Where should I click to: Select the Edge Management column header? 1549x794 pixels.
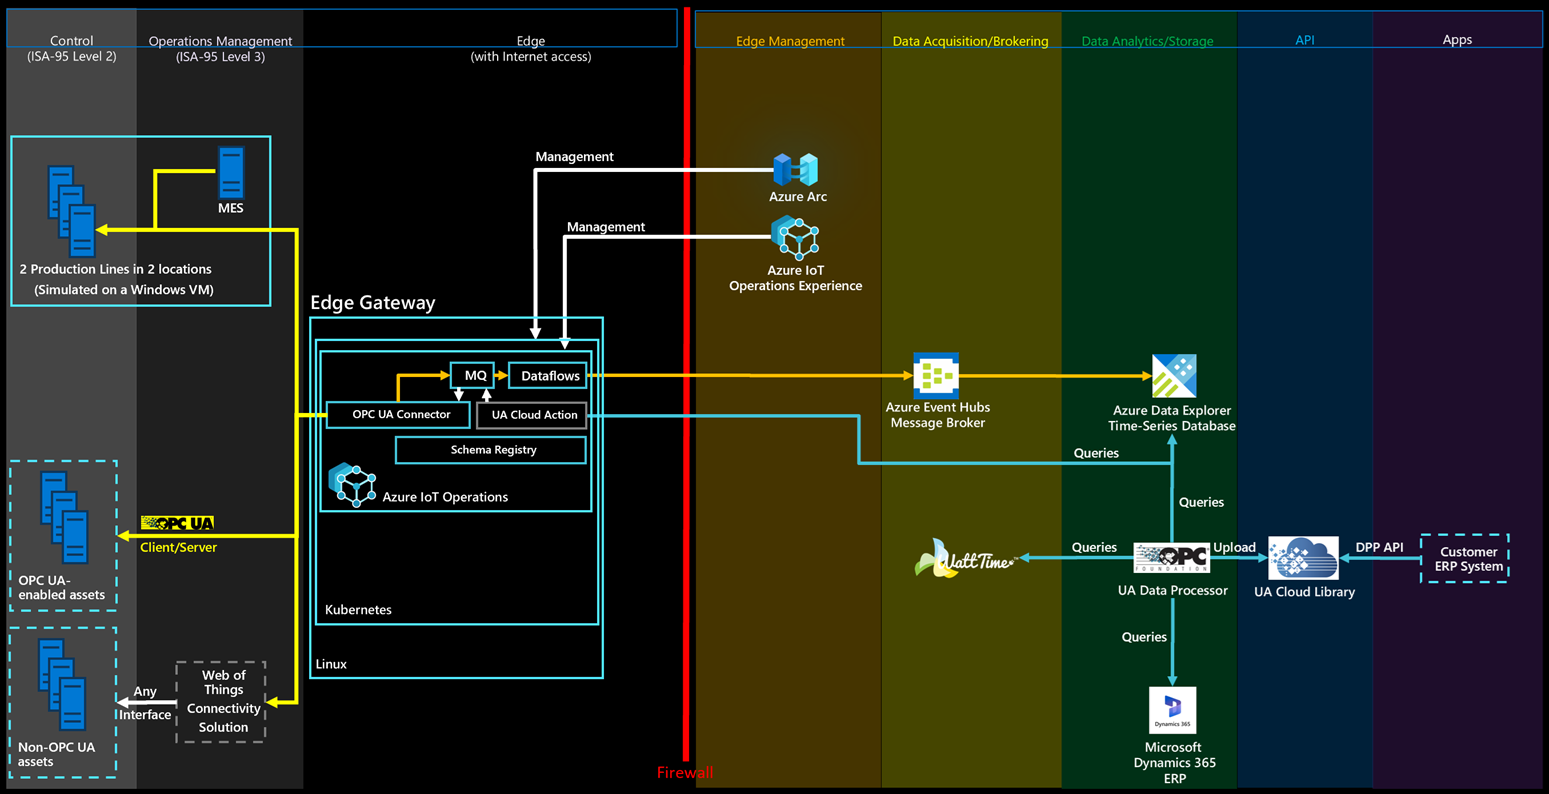[790, 41]
